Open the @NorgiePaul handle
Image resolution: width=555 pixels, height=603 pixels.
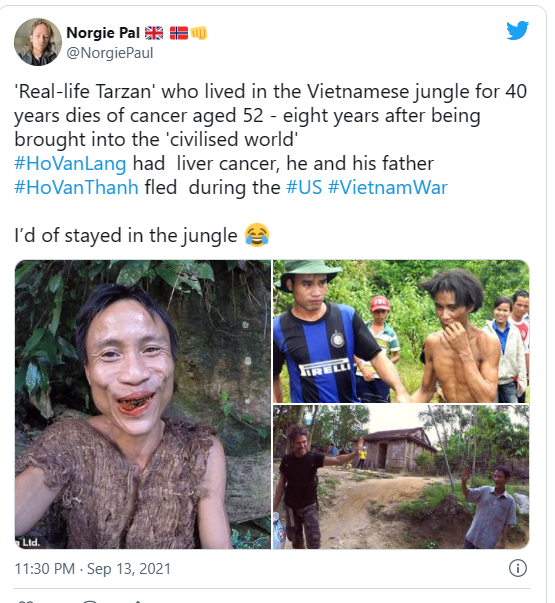coord(110,53)
